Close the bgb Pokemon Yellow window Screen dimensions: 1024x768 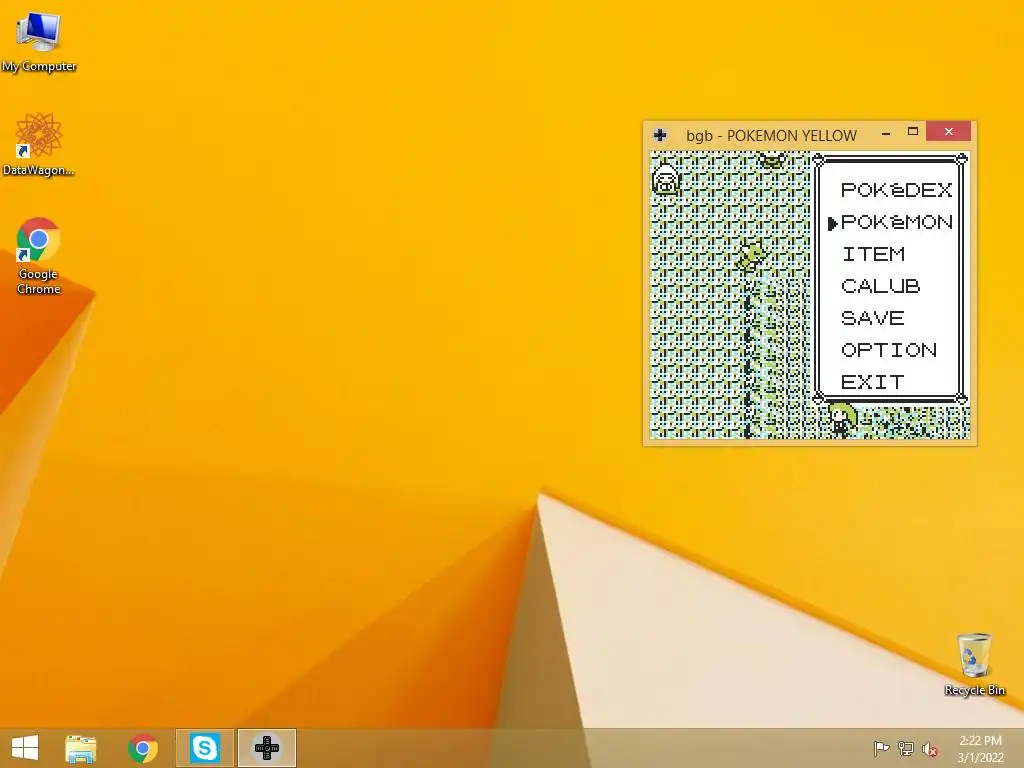pyautogui.click(x=948, y=131)
